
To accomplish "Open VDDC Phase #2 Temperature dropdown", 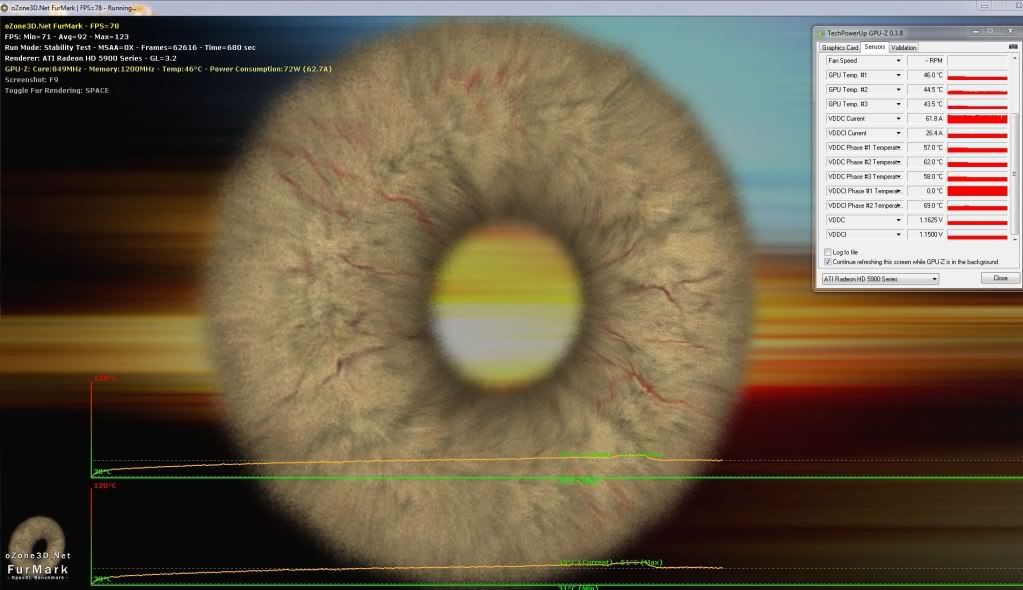I will coord(898,162).
